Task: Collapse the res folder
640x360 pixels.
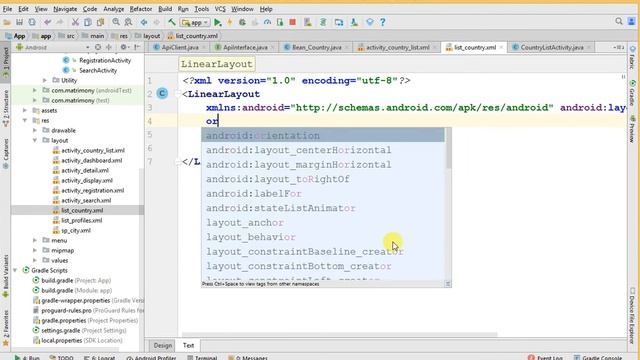Action: 25,120
